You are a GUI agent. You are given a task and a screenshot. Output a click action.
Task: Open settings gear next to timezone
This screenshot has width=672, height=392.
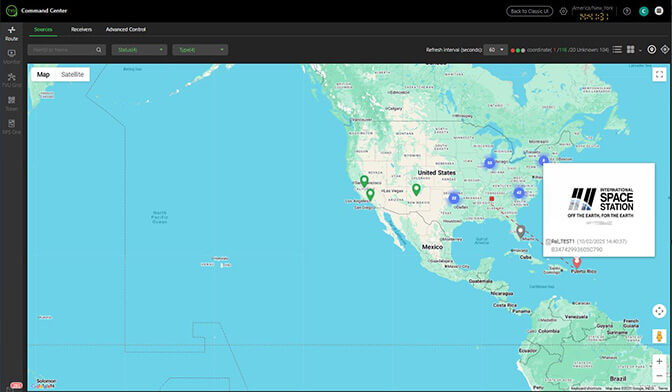tap(564, 11)
